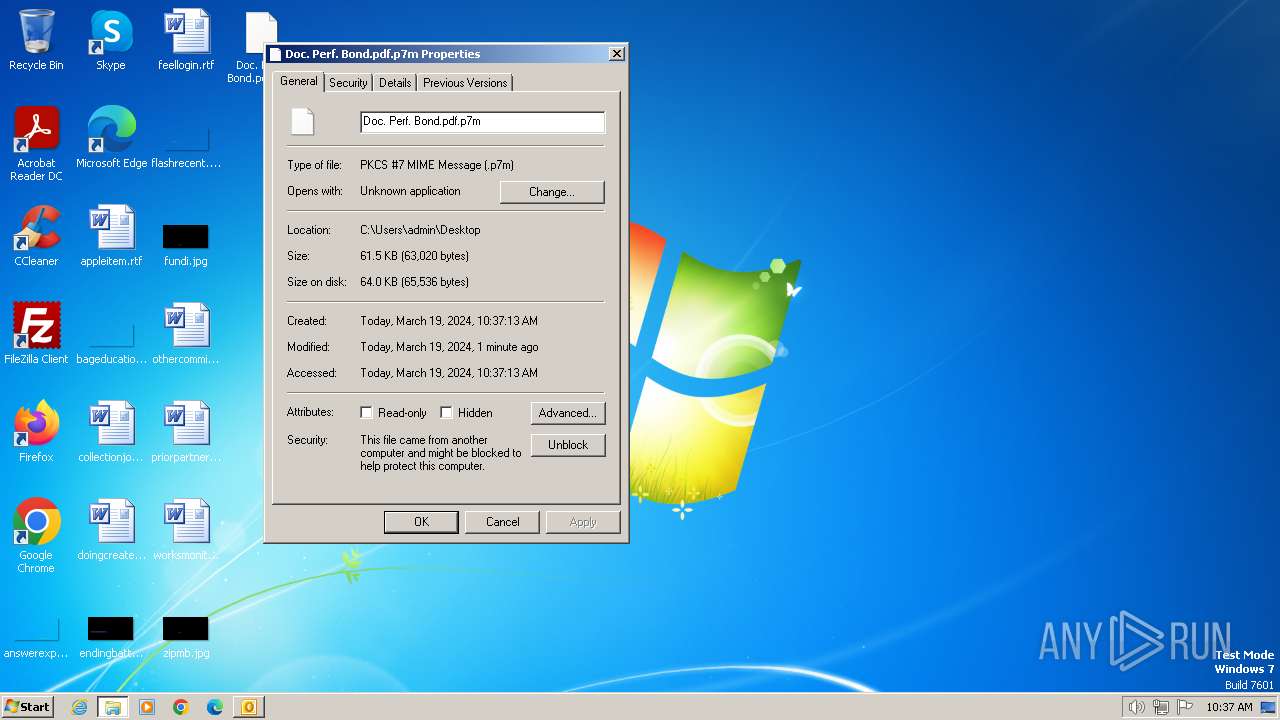Open Windows Media Player taskbar icon

147,707
